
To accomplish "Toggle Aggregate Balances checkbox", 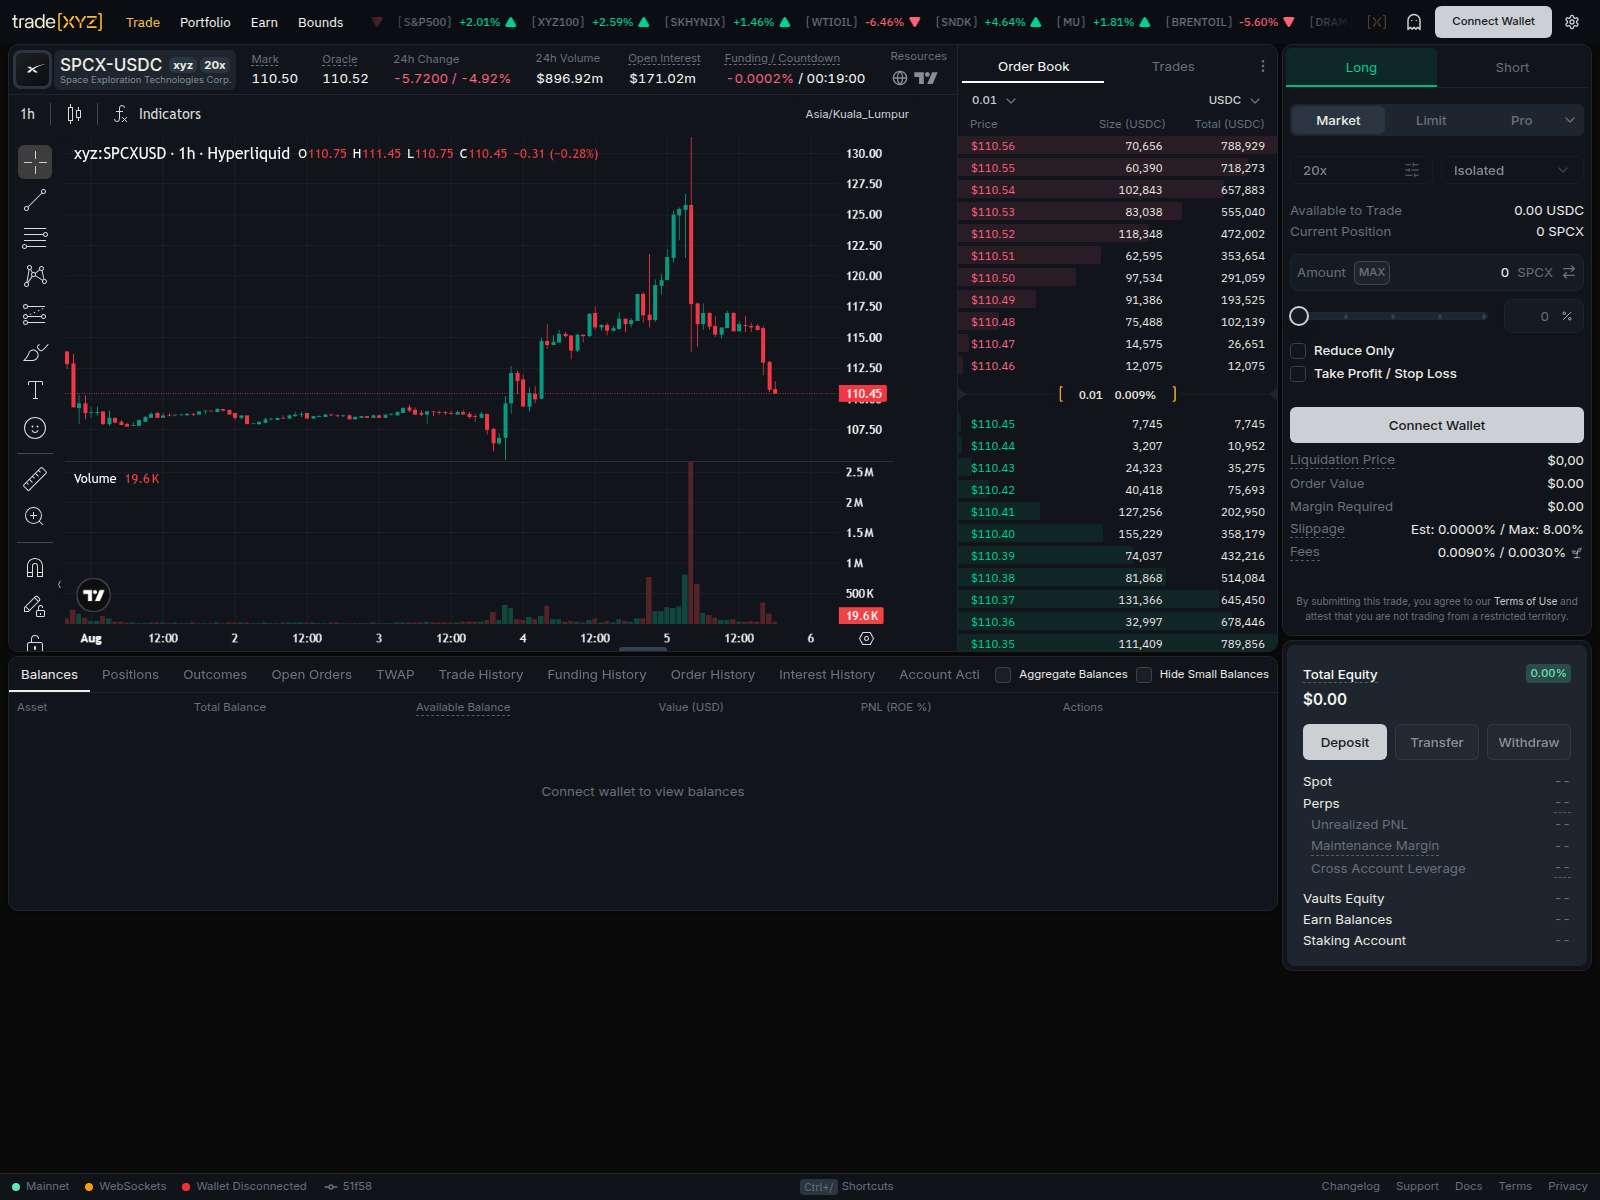I will [1003, 675].
